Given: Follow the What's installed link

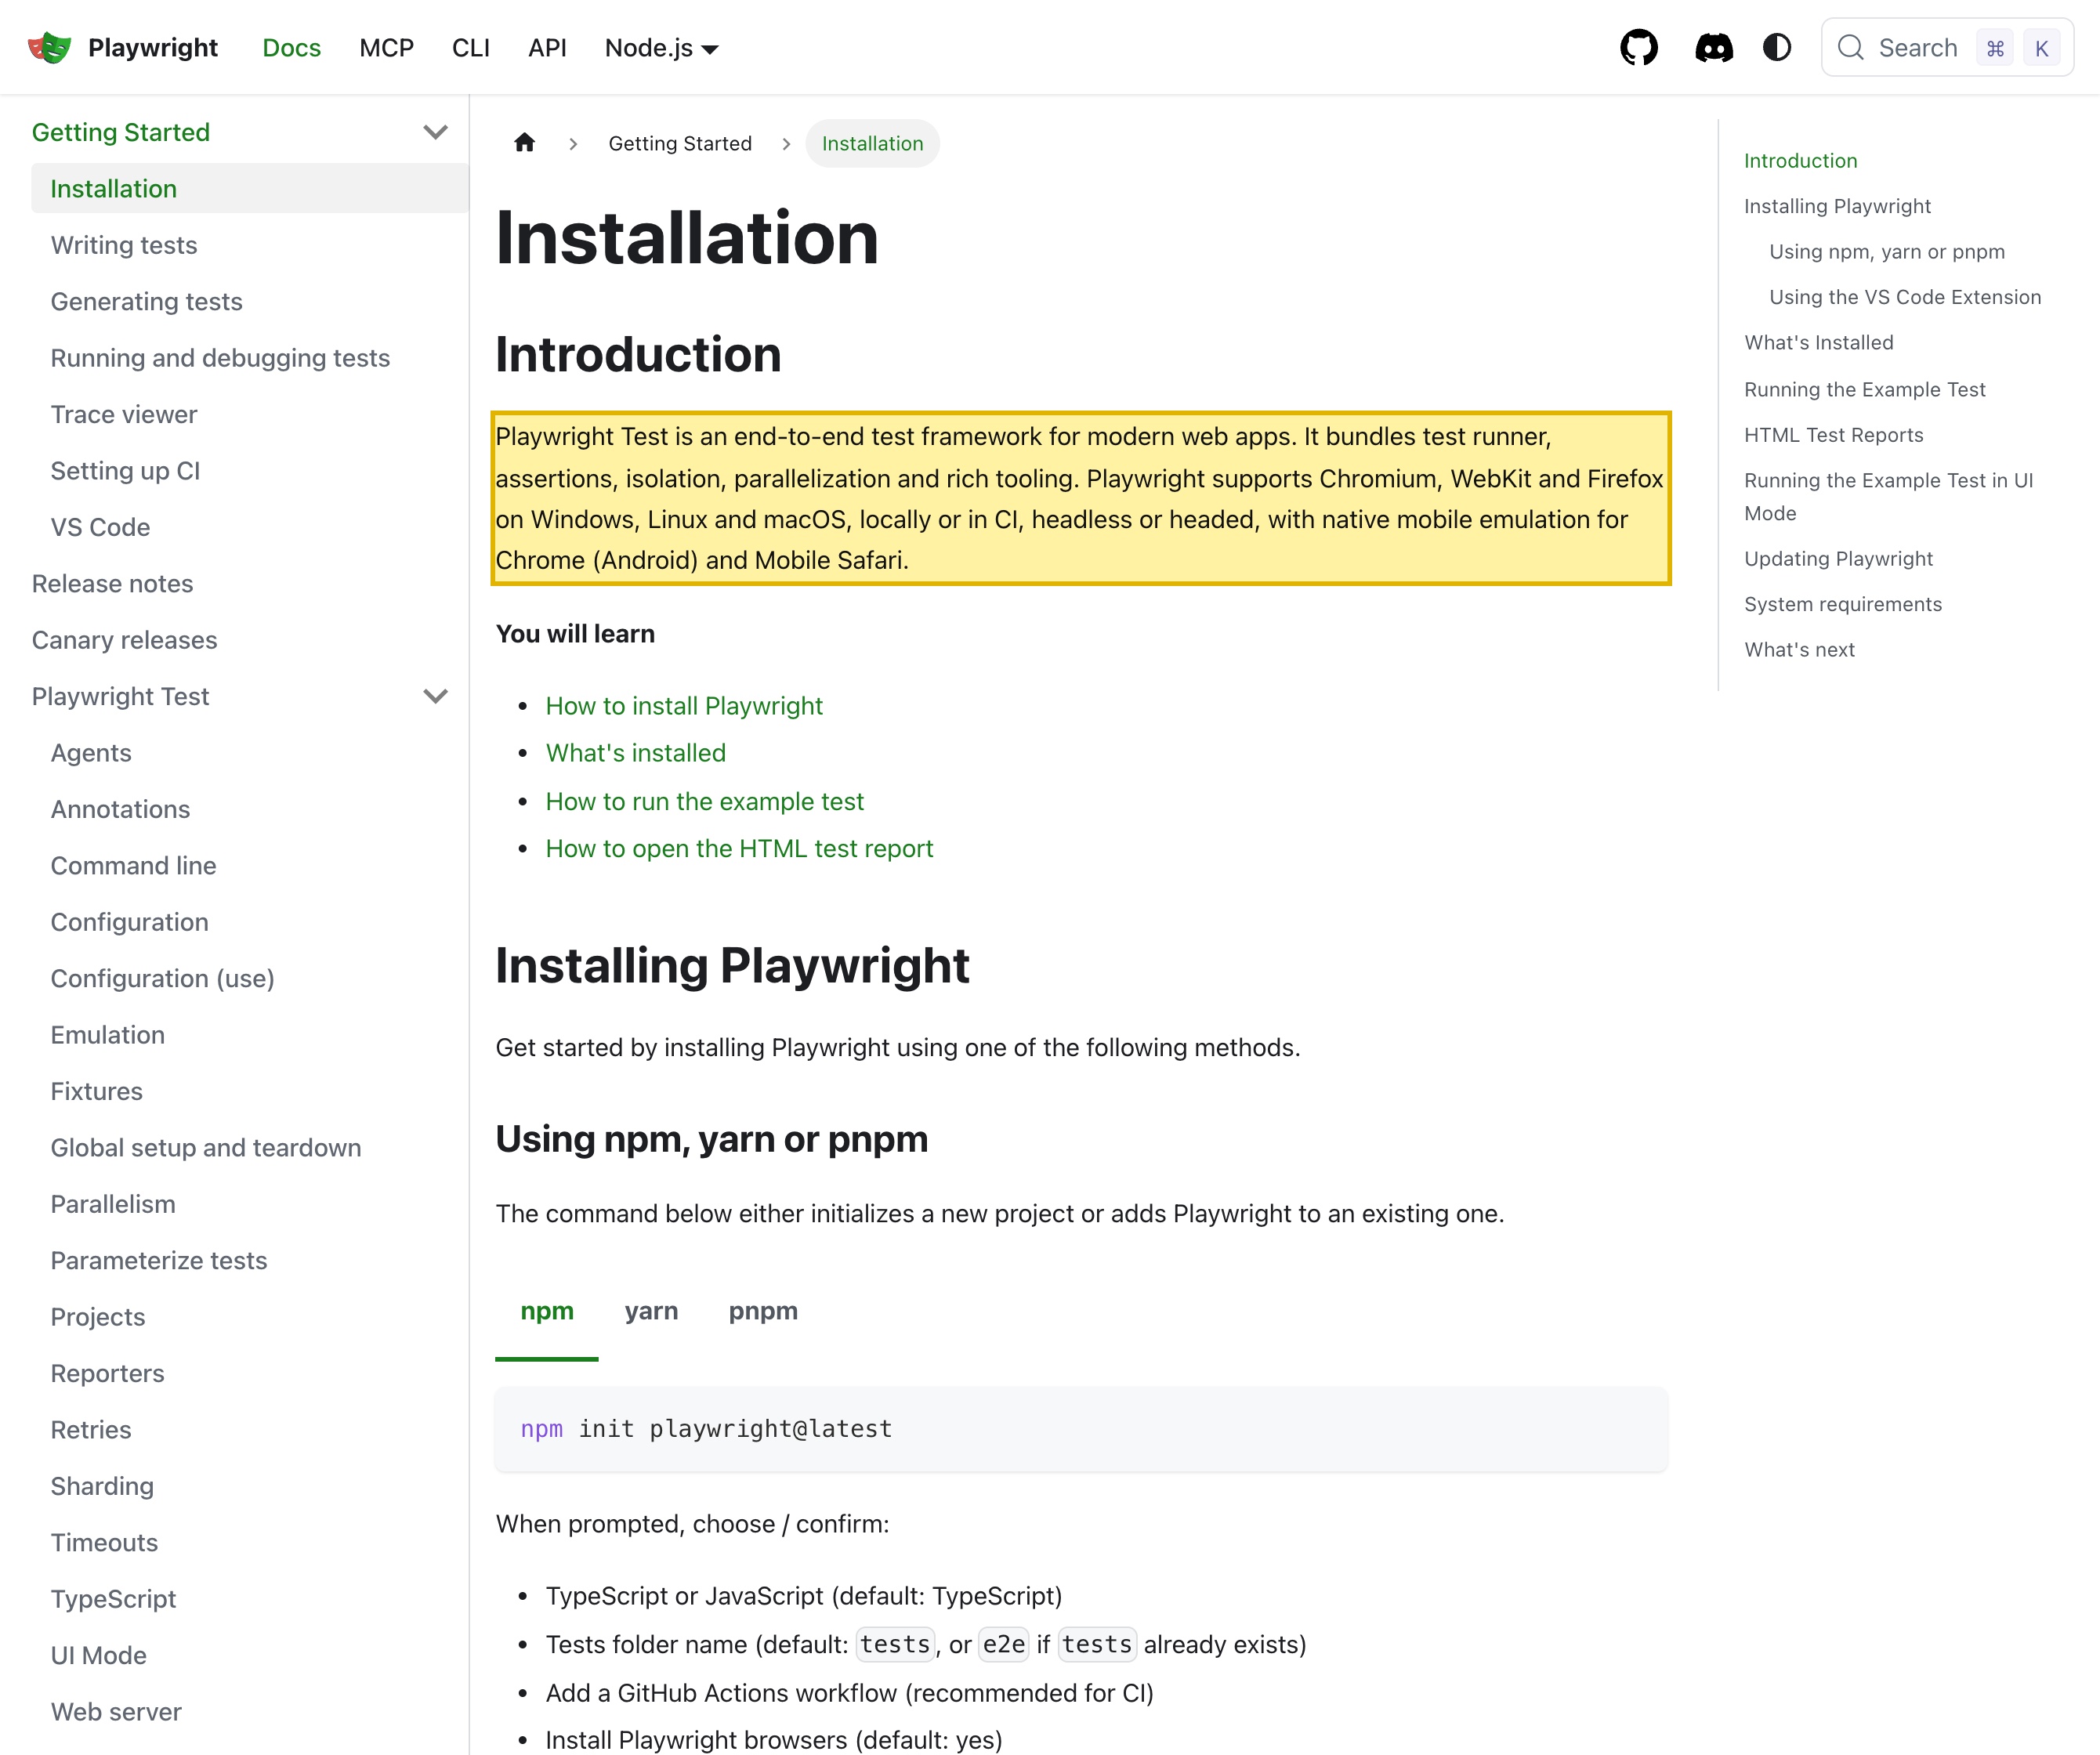Looking at the screenshot, I should click(x=636, y=753).
